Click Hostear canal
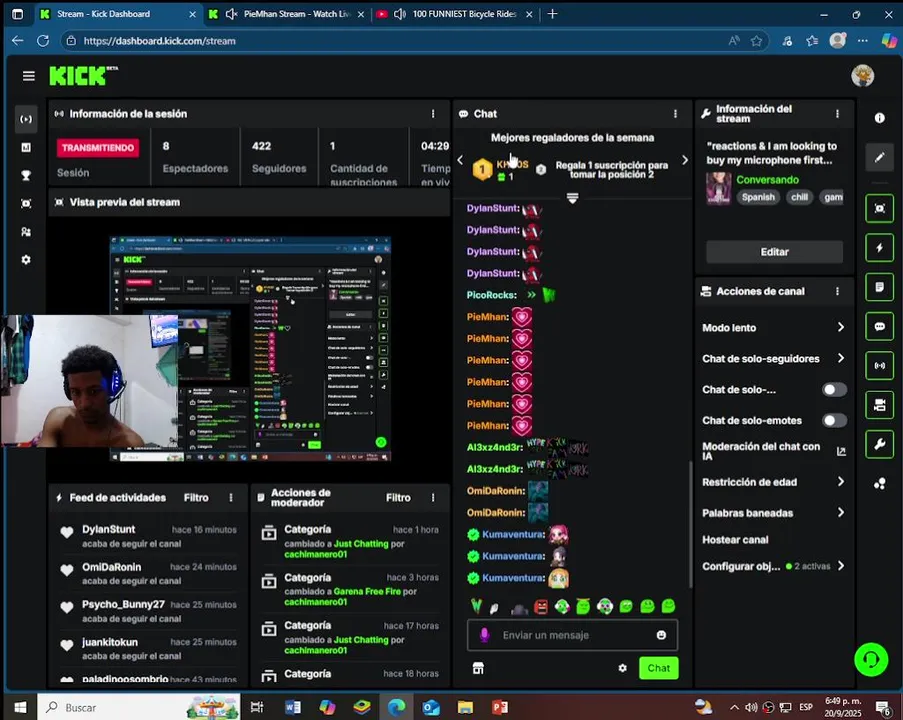Viewport: 903px width, 720px height. point(735,540)
